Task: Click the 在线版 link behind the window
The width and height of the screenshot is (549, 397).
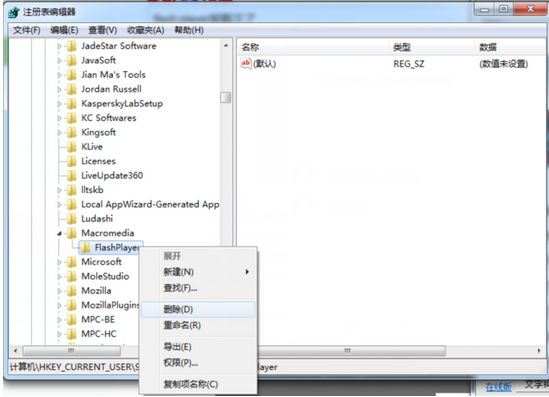Action: [x=499, y=387]
